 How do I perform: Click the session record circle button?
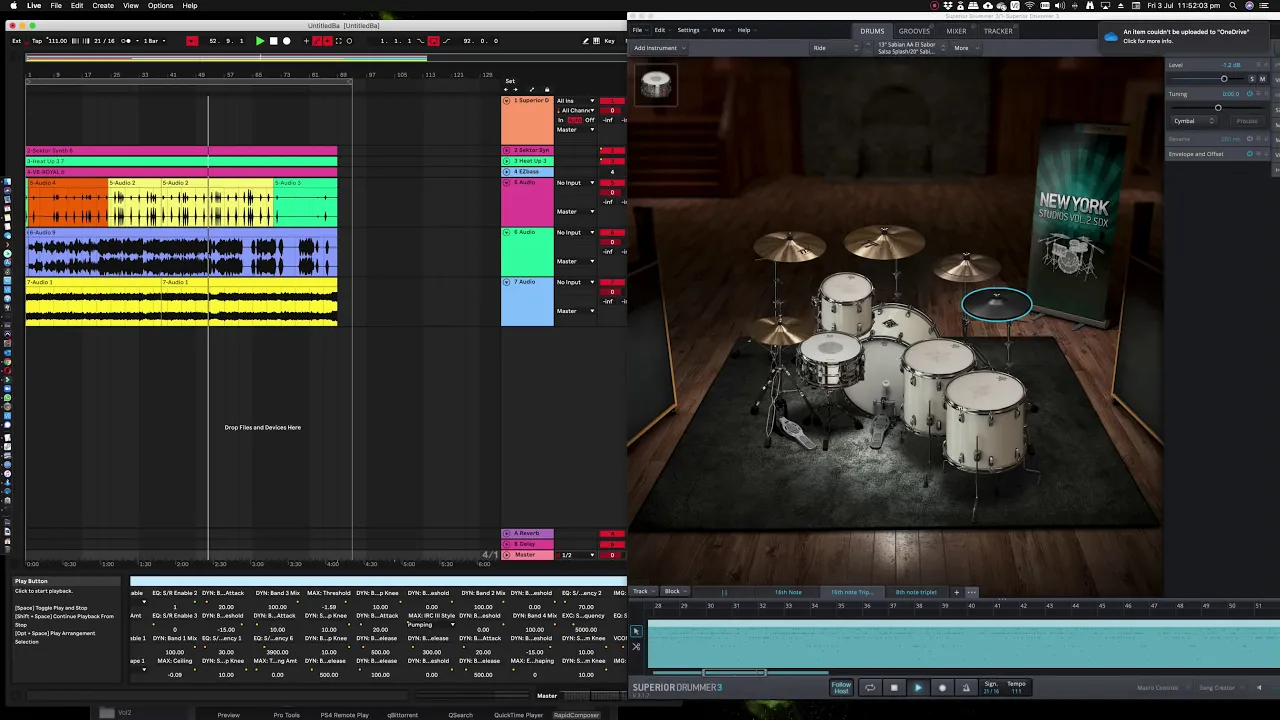349,41
